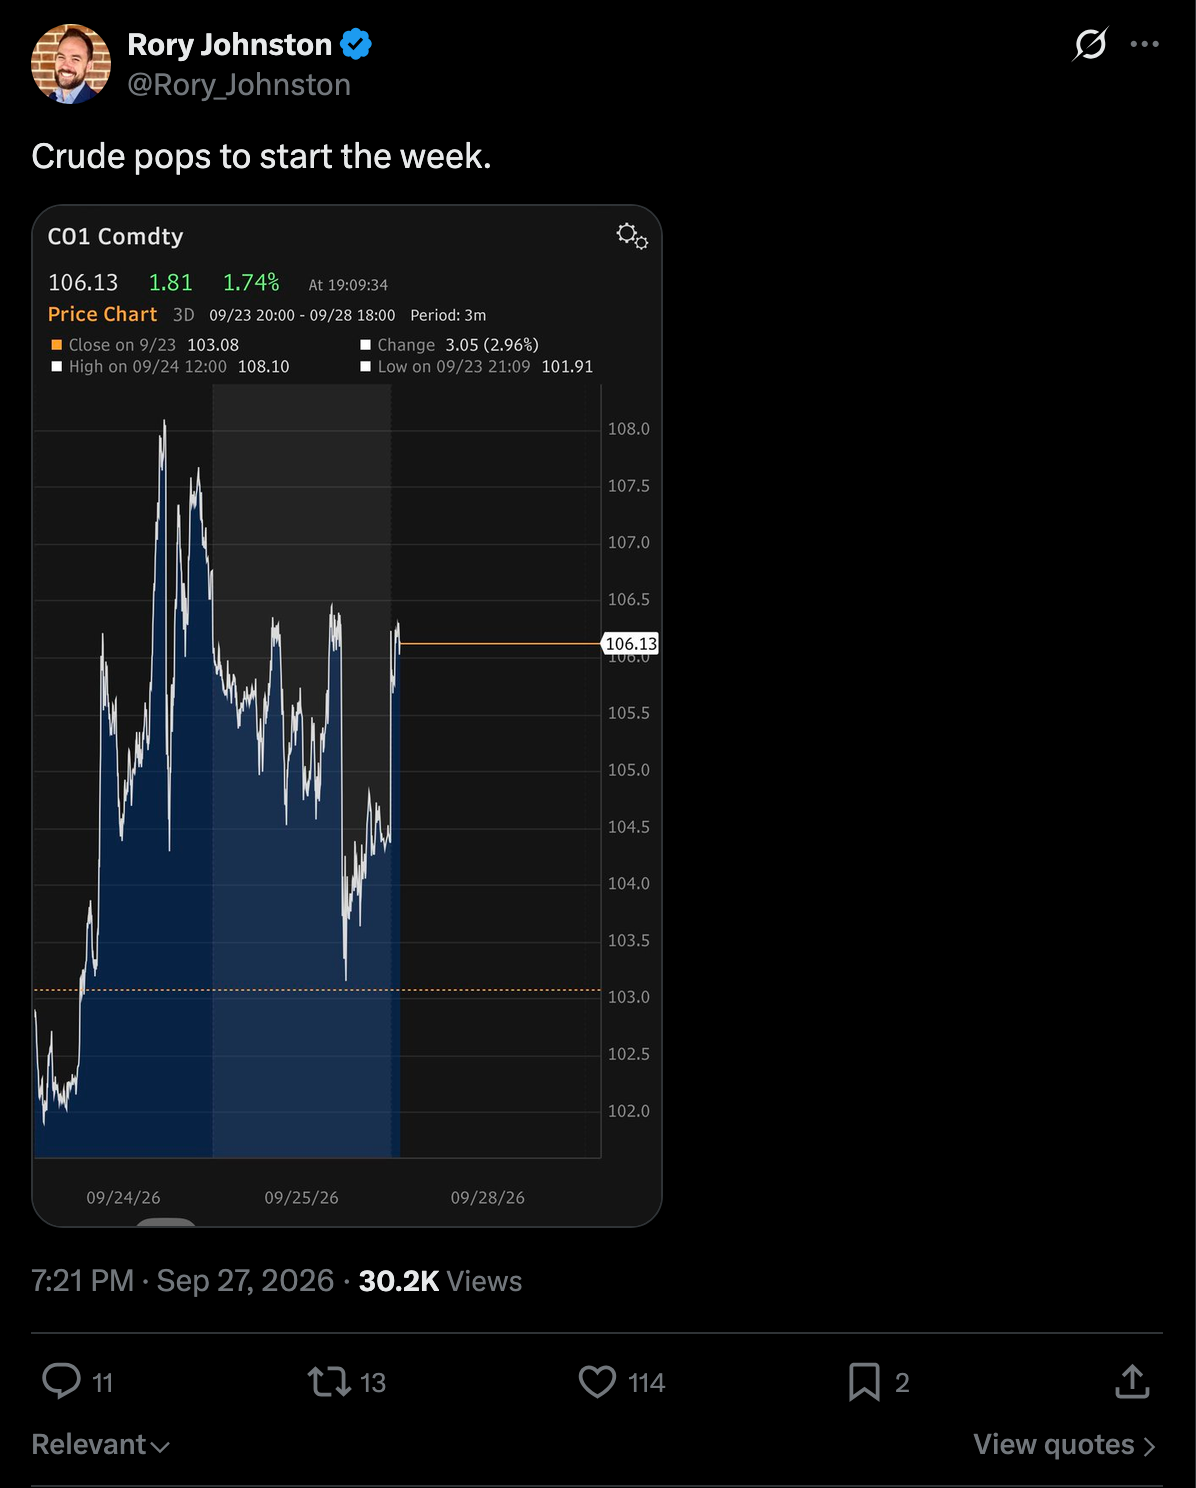
Task: Expand the Relevant sort dropdown
Action: pyautogui.click(x=100, y=1444)
